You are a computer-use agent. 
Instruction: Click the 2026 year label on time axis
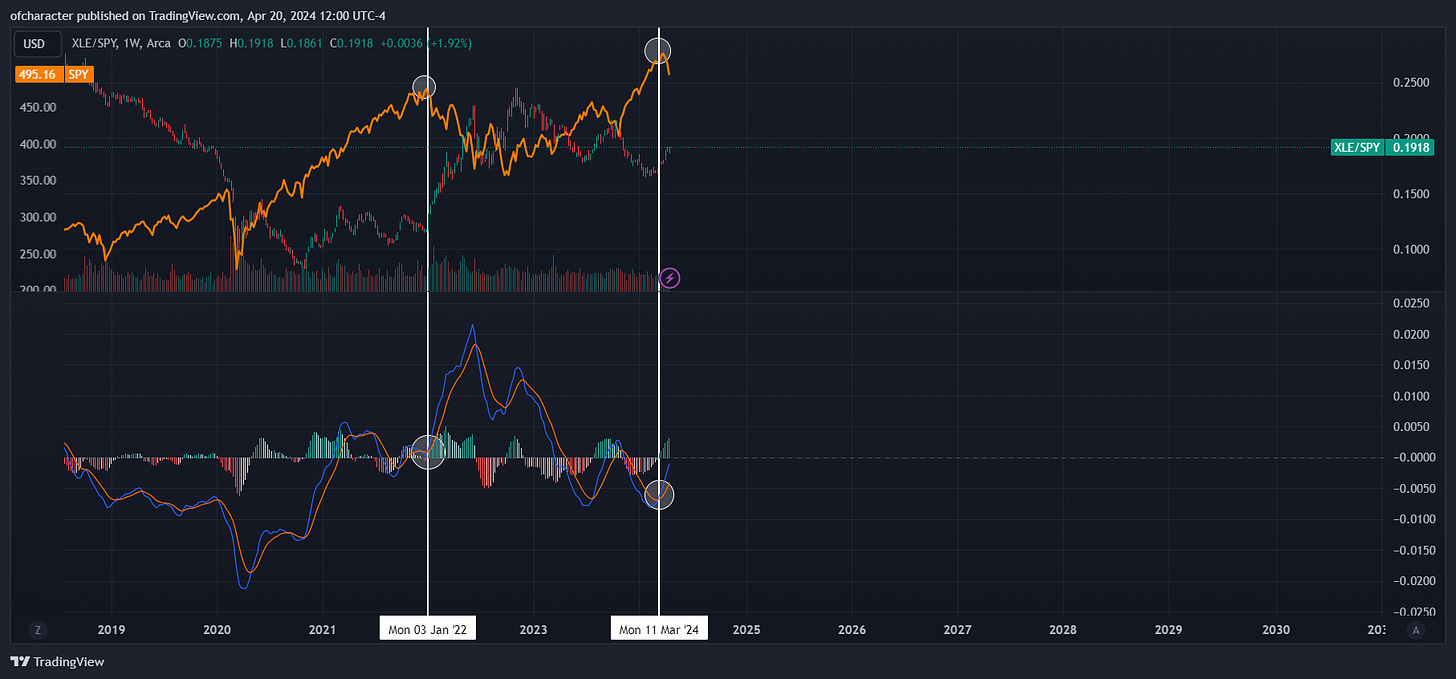click(x=852, y=630)
